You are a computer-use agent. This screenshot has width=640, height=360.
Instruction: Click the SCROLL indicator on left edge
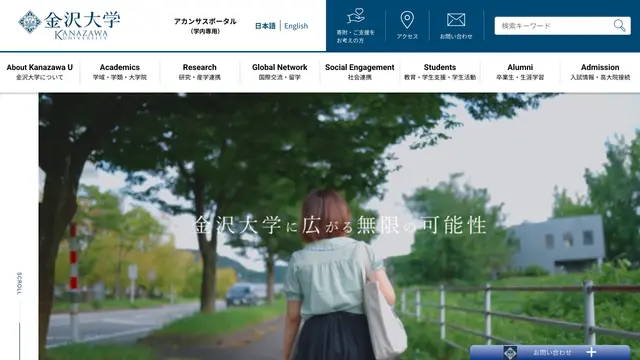coord(19,283)
